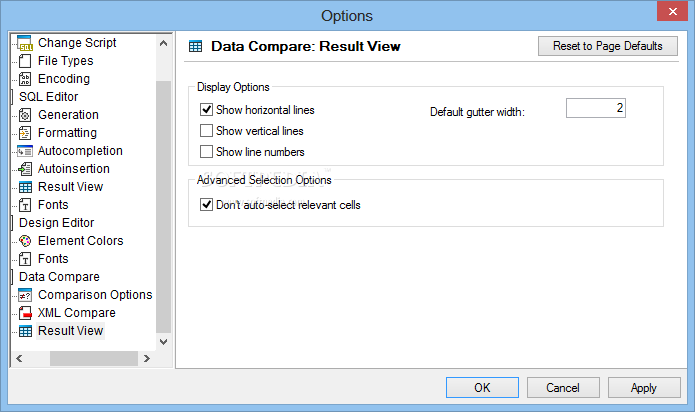The image size is (695, 412).
Task: Select the Data Compare category node
Action: 59,277
